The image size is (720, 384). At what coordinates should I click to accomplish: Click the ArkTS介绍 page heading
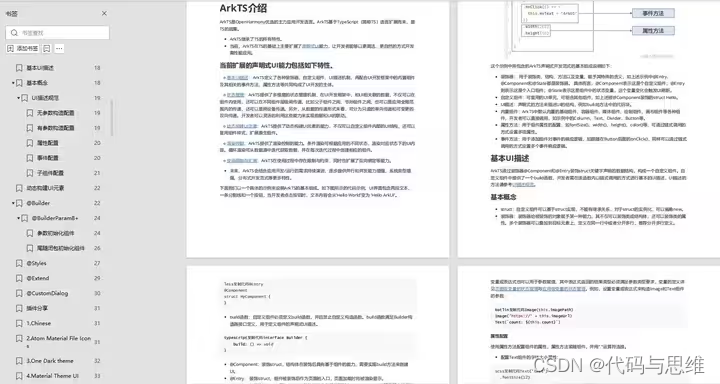(243, 8)
